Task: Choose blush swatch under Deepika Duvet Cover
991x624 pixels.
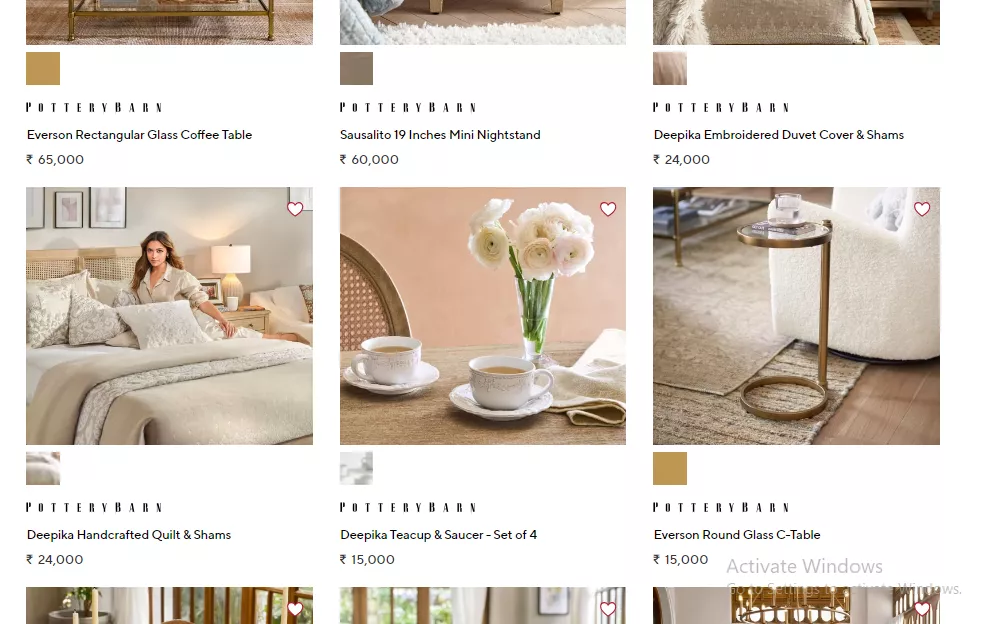Action: (x=670, y=68)
